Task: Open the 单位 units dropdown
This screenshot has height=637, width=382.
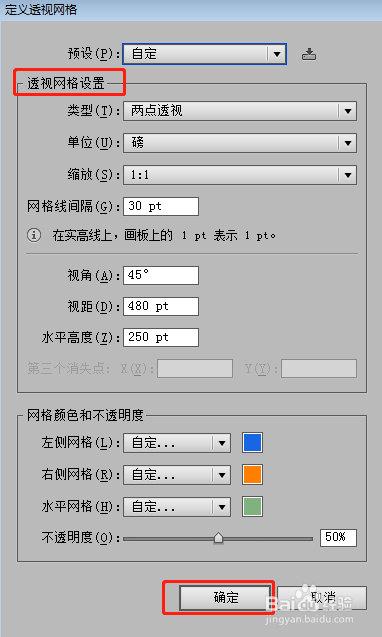Action: pyautogui.click(x=240, y=143)
